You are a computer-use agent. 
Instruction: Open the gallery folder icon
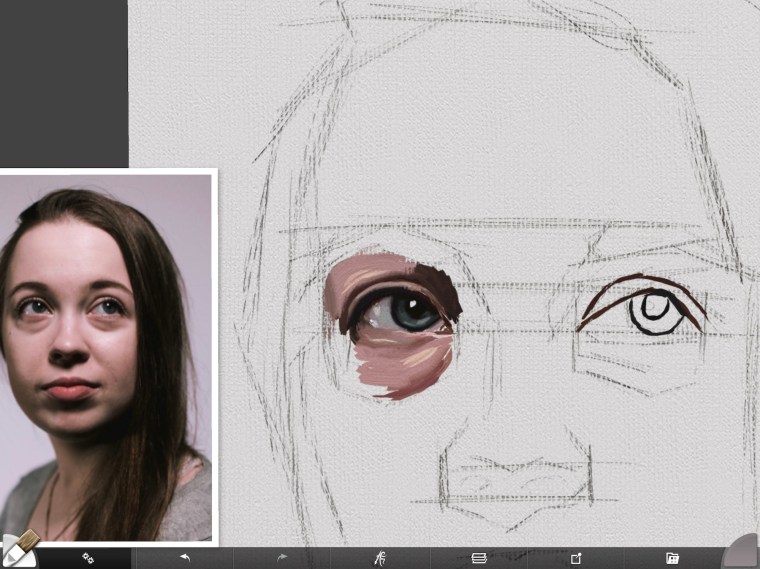672,558
